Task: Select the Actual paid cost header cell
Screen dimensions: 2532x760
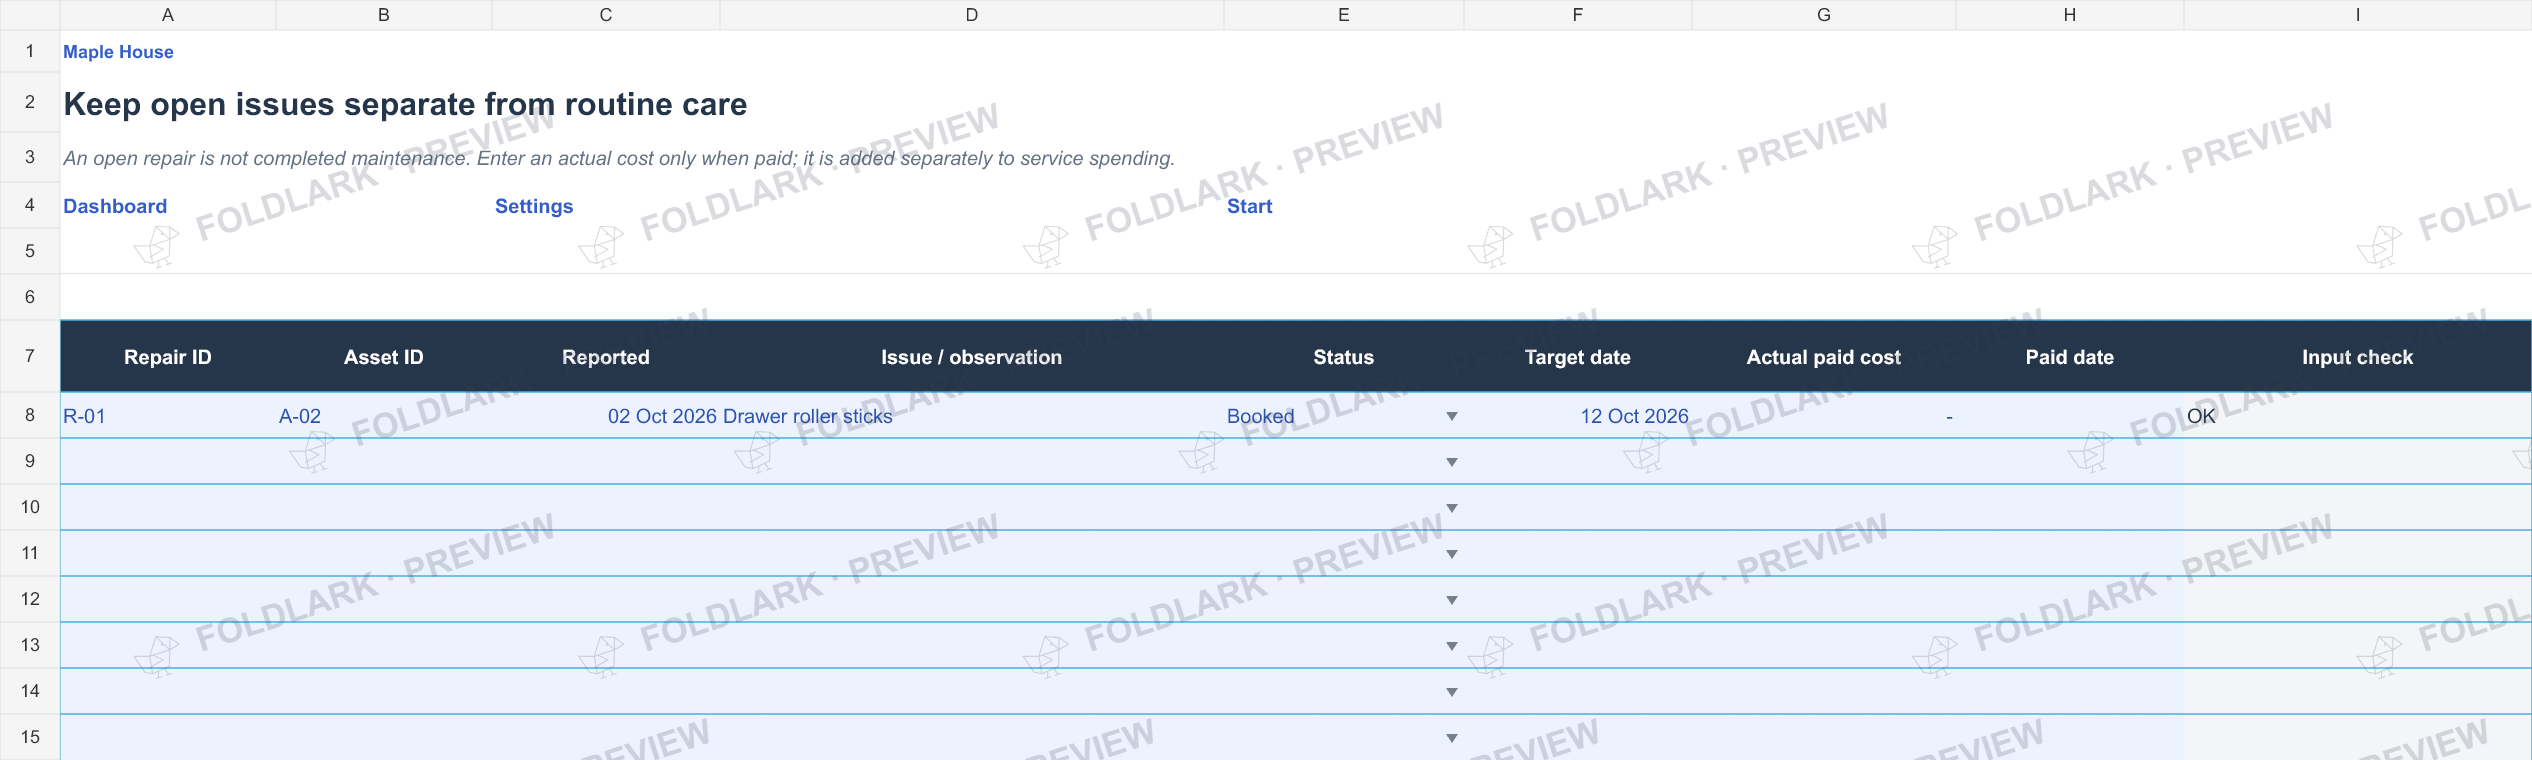Action: click(1824, 357)
